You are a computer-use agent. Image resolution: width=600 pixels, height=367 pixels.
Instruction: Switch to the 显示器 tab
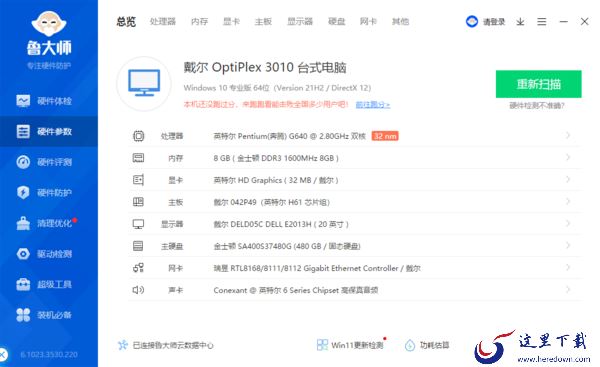(300, 22)
